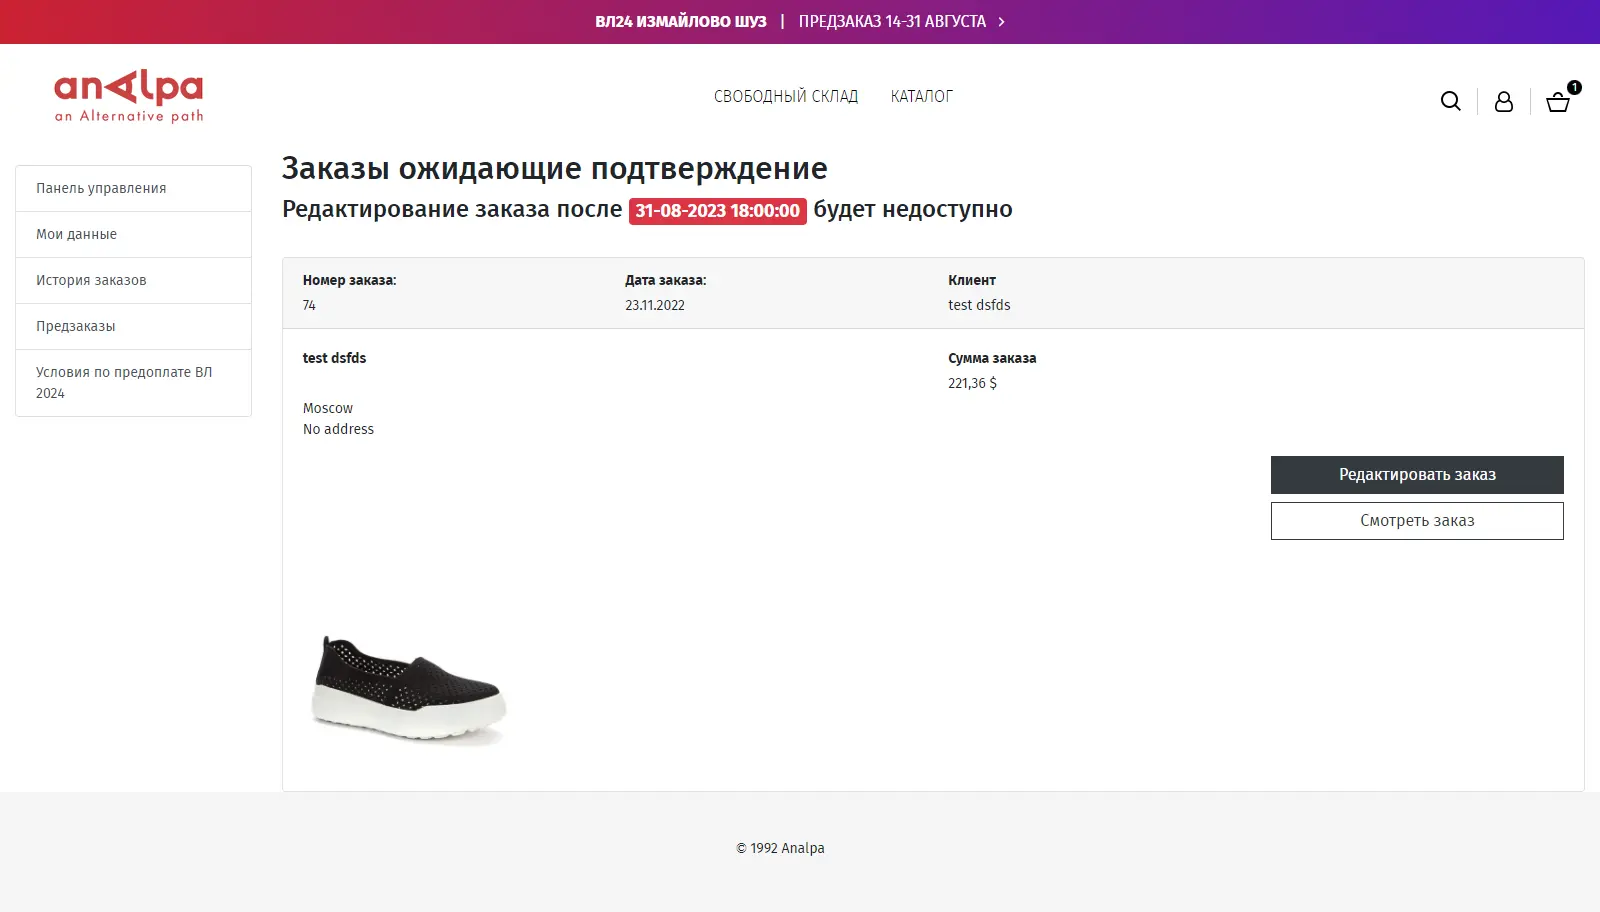This screenshot has height=912, width=1600.
Task: Open История заказов in the sidebar
Action: pos(91,280)
